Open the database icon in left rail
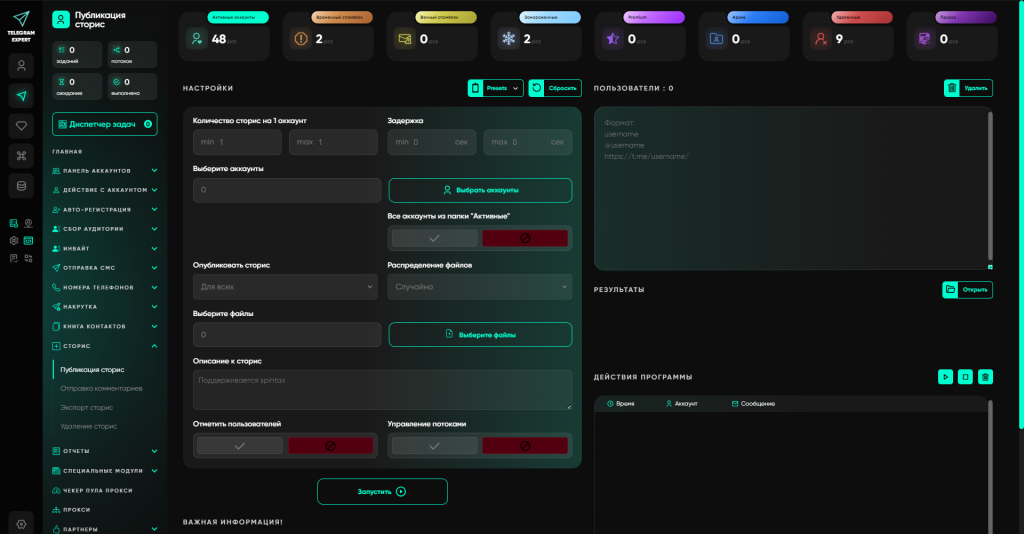 pos(21,185)
